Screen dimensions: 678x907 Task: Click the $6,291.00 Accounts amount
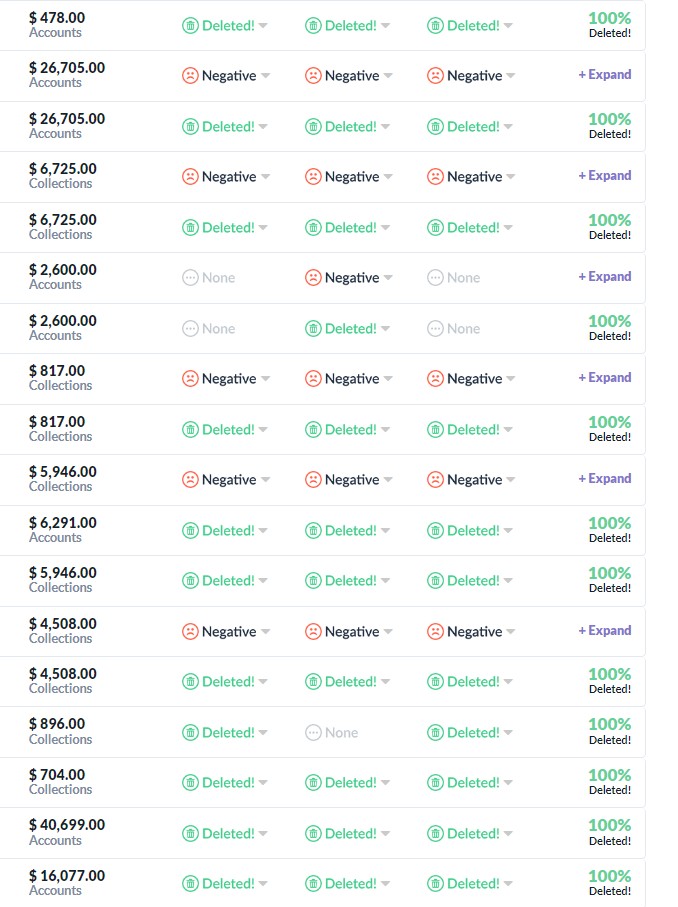pos(63,522)
